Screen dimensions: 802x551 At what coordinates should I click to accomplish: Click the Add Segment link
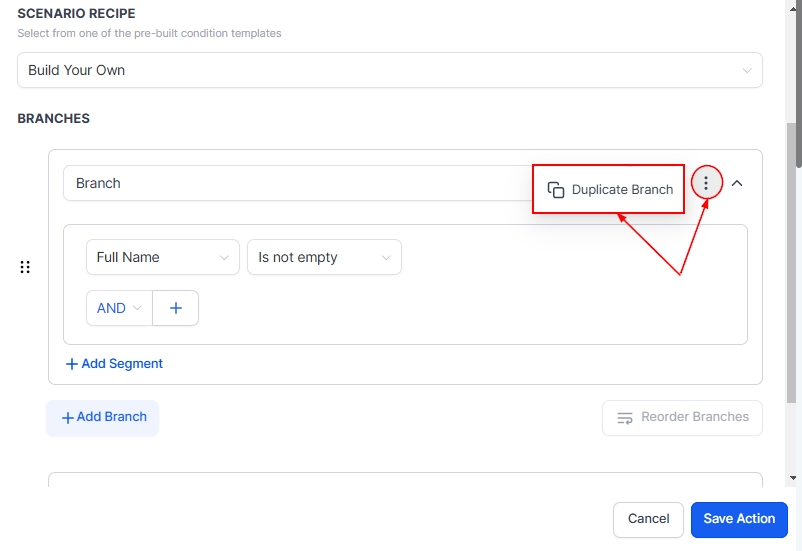tap(121, 364)
